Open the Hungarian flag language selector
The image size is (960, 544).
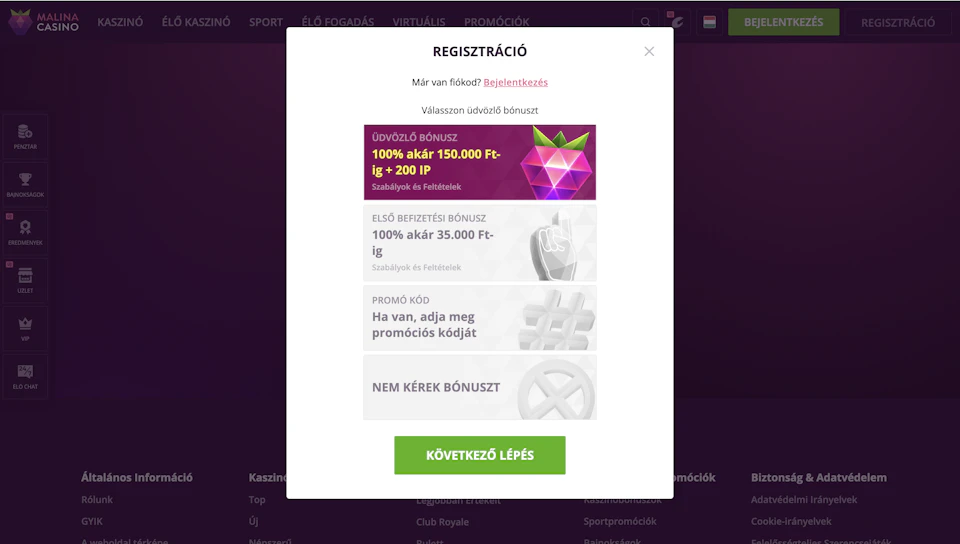pos(710,22)
